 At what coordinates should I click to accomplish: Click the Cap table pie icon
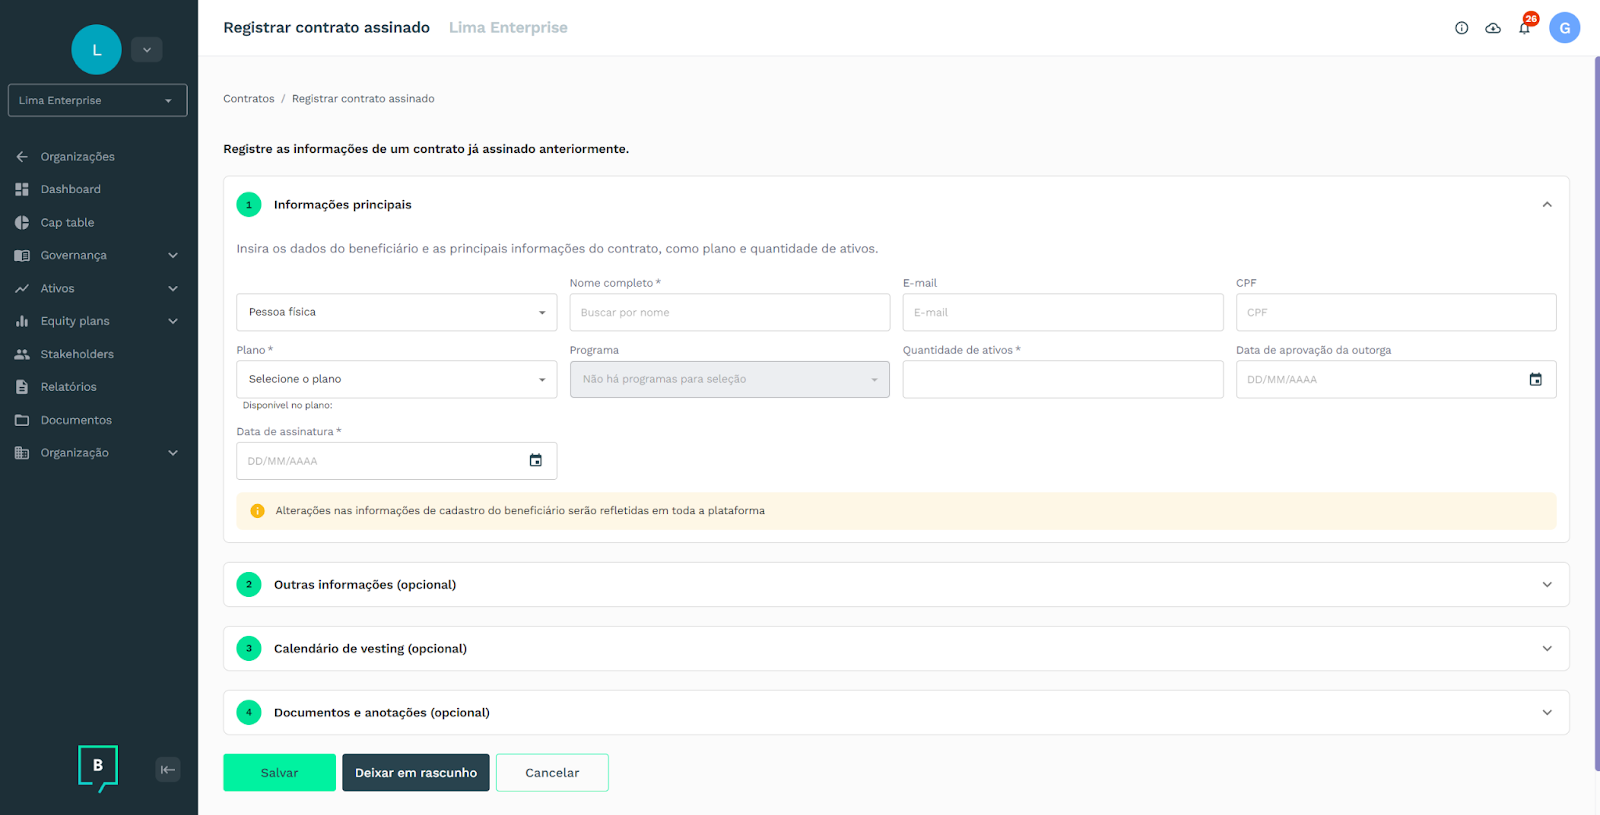click(x=22, y=222)
